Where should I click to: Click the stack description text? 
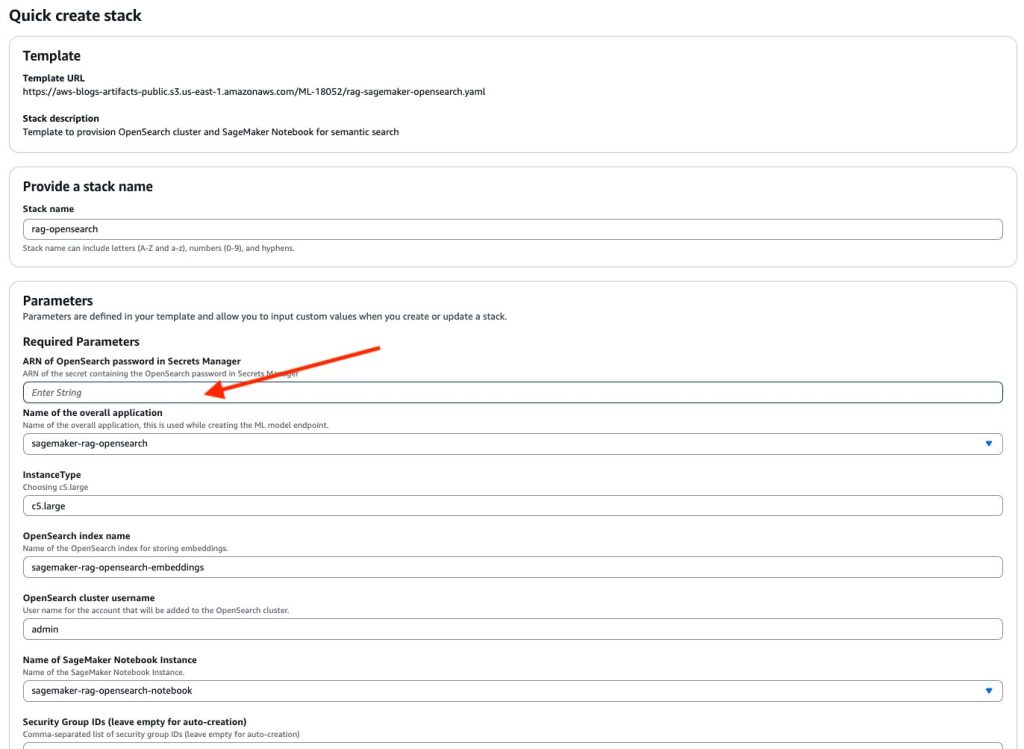[x=210, y=132]
